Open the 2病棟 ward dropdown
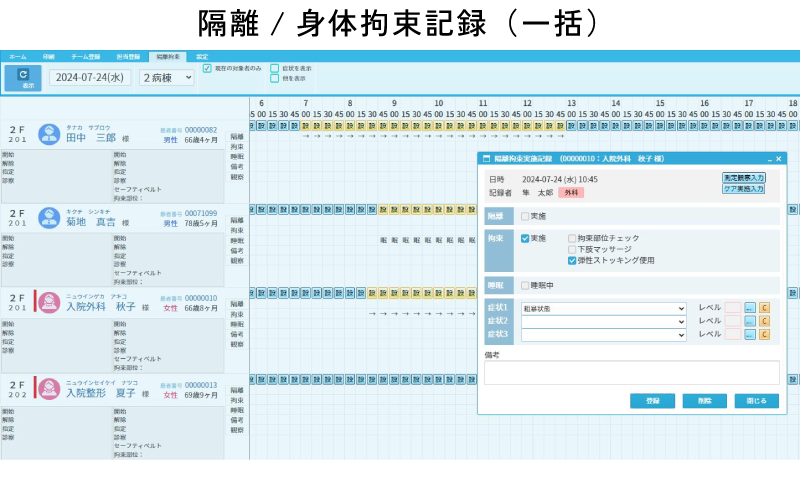 [x=167, y=77]
